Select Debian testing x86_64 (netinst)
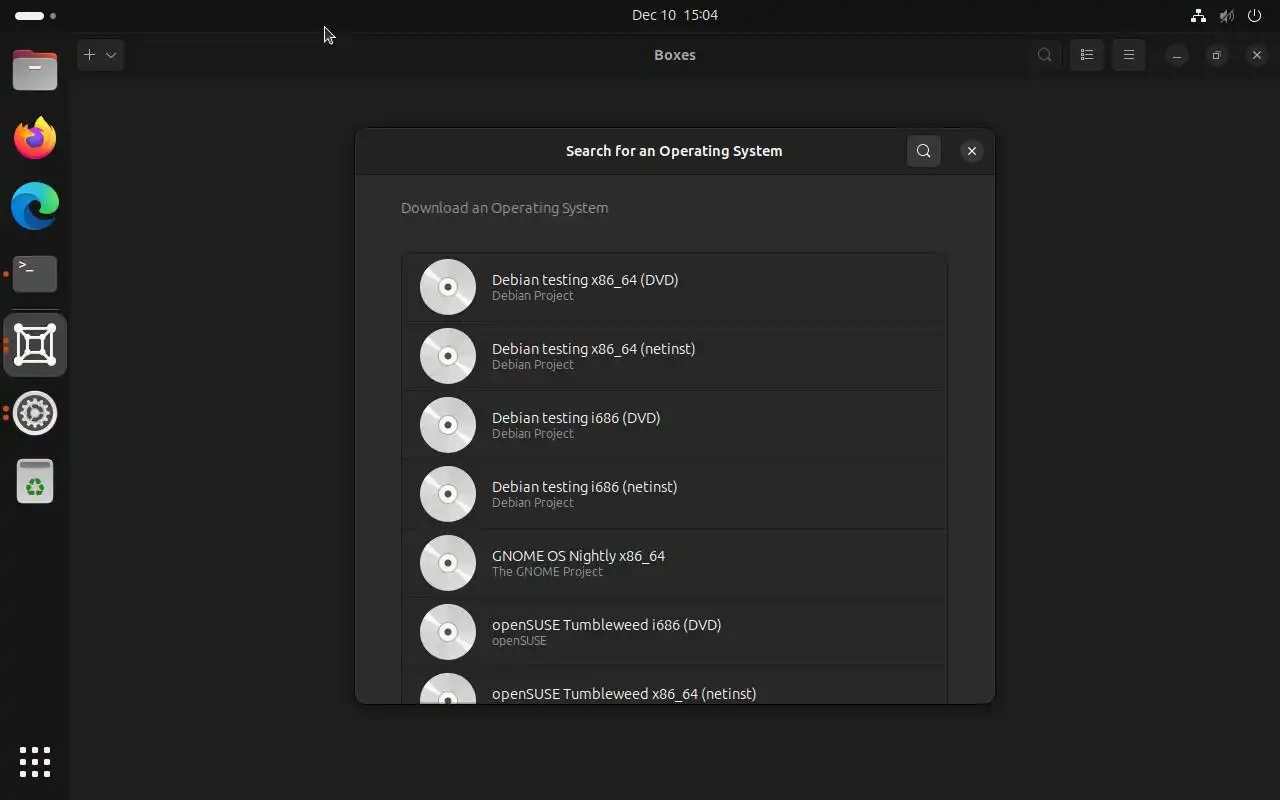1280x800 pixels. click(x=674, y=356)
